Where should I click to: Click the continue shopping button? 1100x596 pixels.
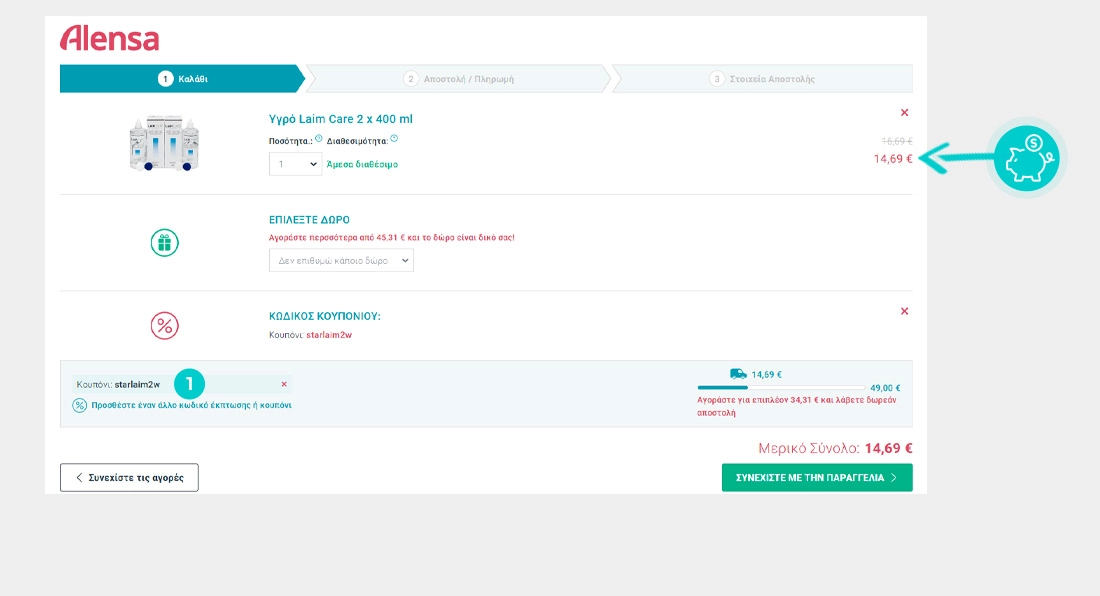point(129,478)
